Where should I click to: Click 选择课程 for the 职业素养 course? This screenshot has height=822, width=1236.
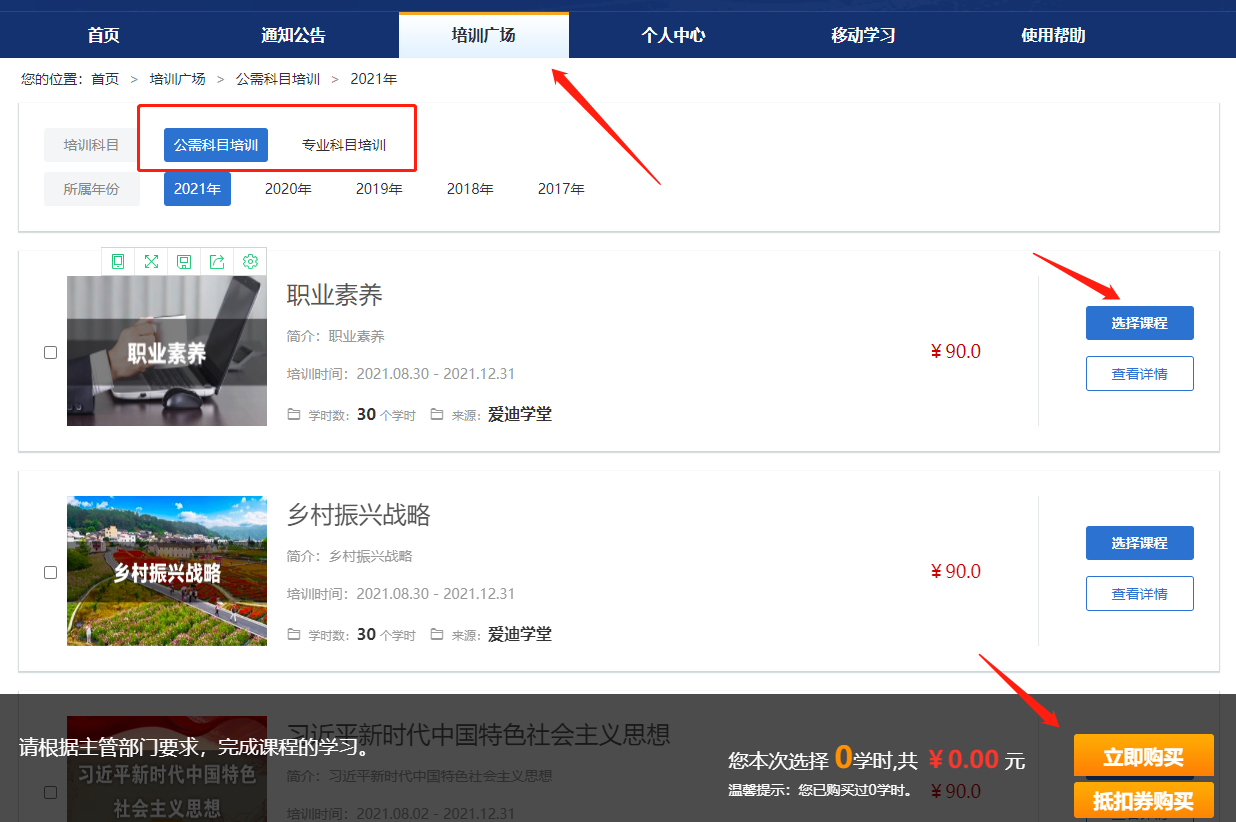coord(1140,323)
